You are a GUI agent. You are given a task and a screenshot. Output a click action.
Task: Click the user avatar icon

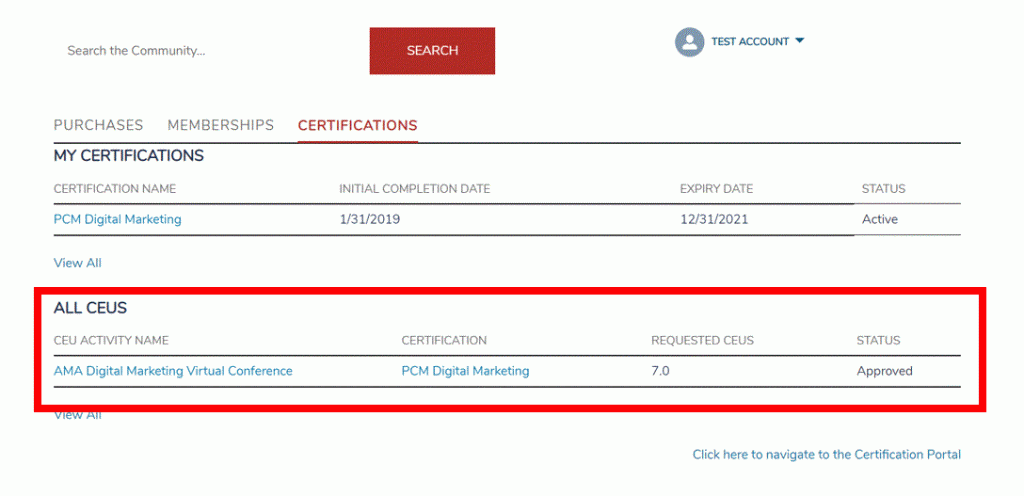689,42
